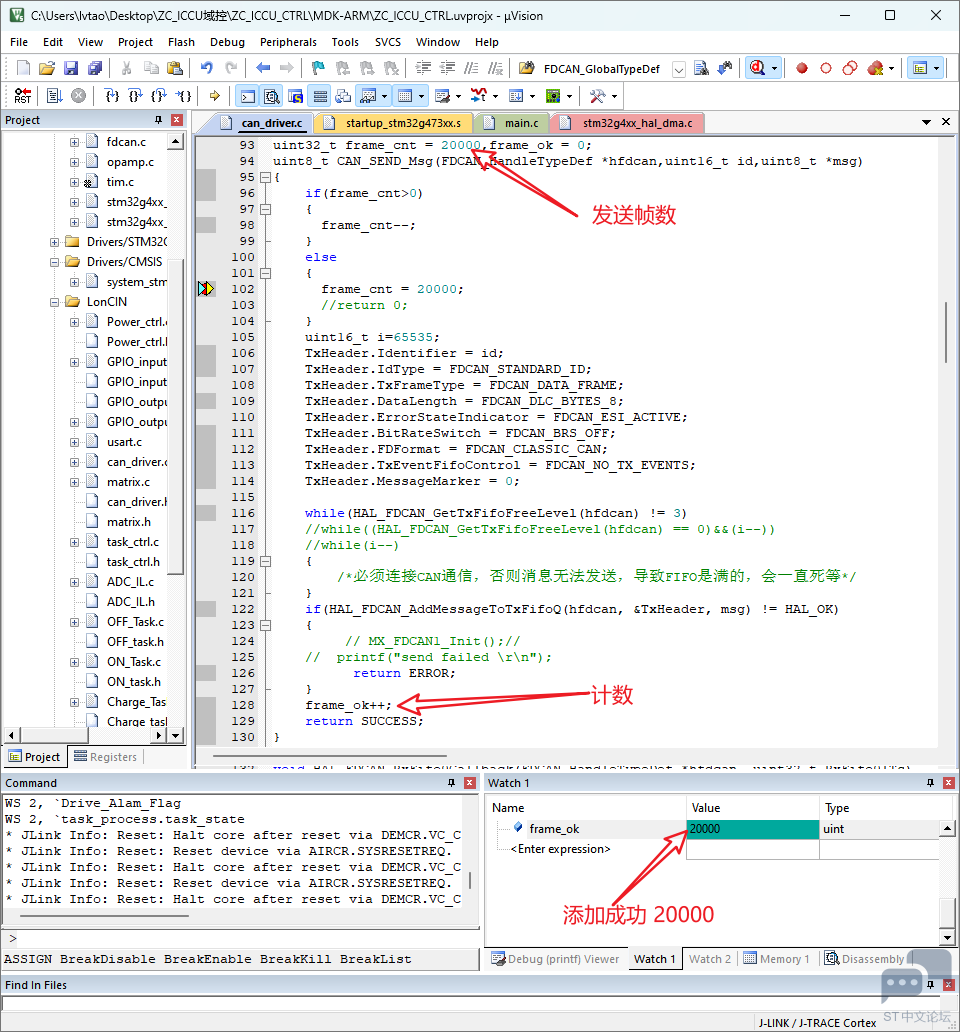
Task: Collapse the LonCIN group
Action: (55, 302)
